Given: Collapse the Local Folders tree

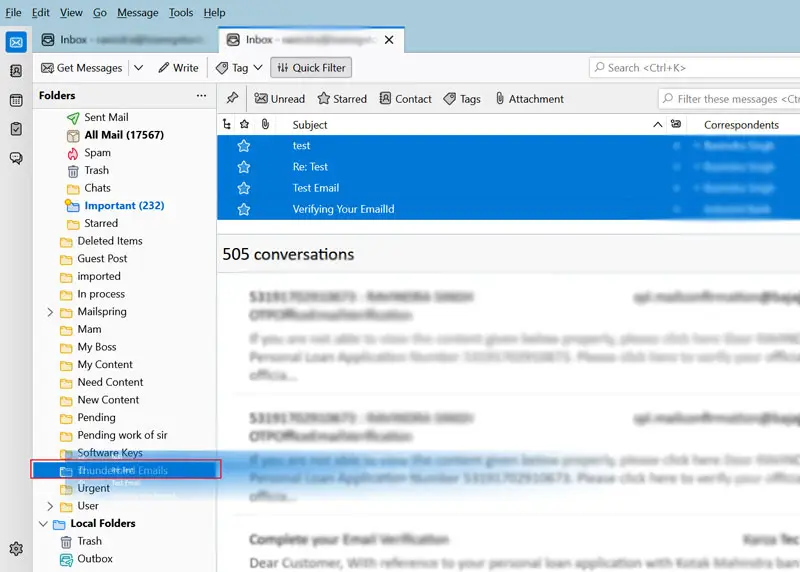Looking at the screenshot, I should point(44,523).
